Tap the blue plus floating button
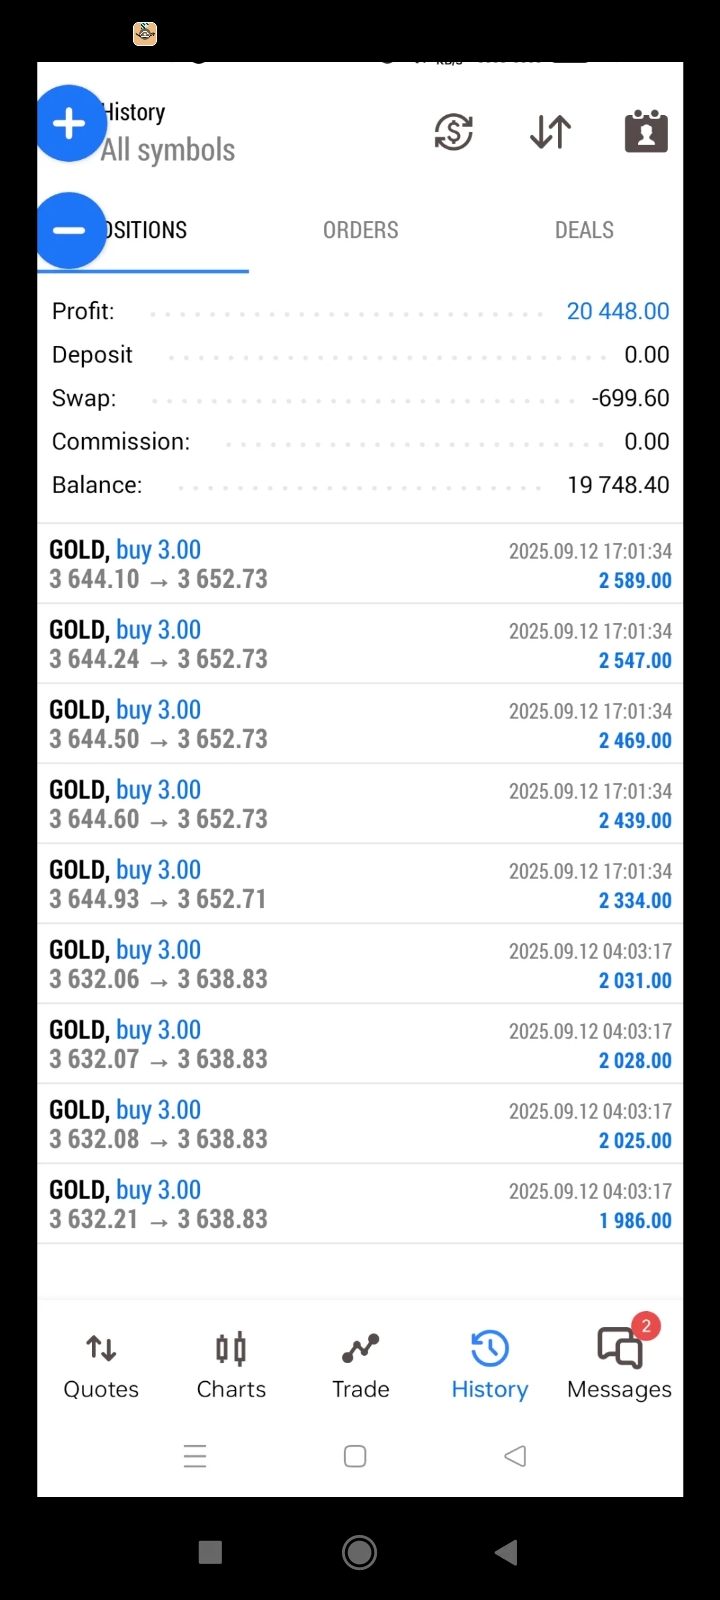 point(70,124)
